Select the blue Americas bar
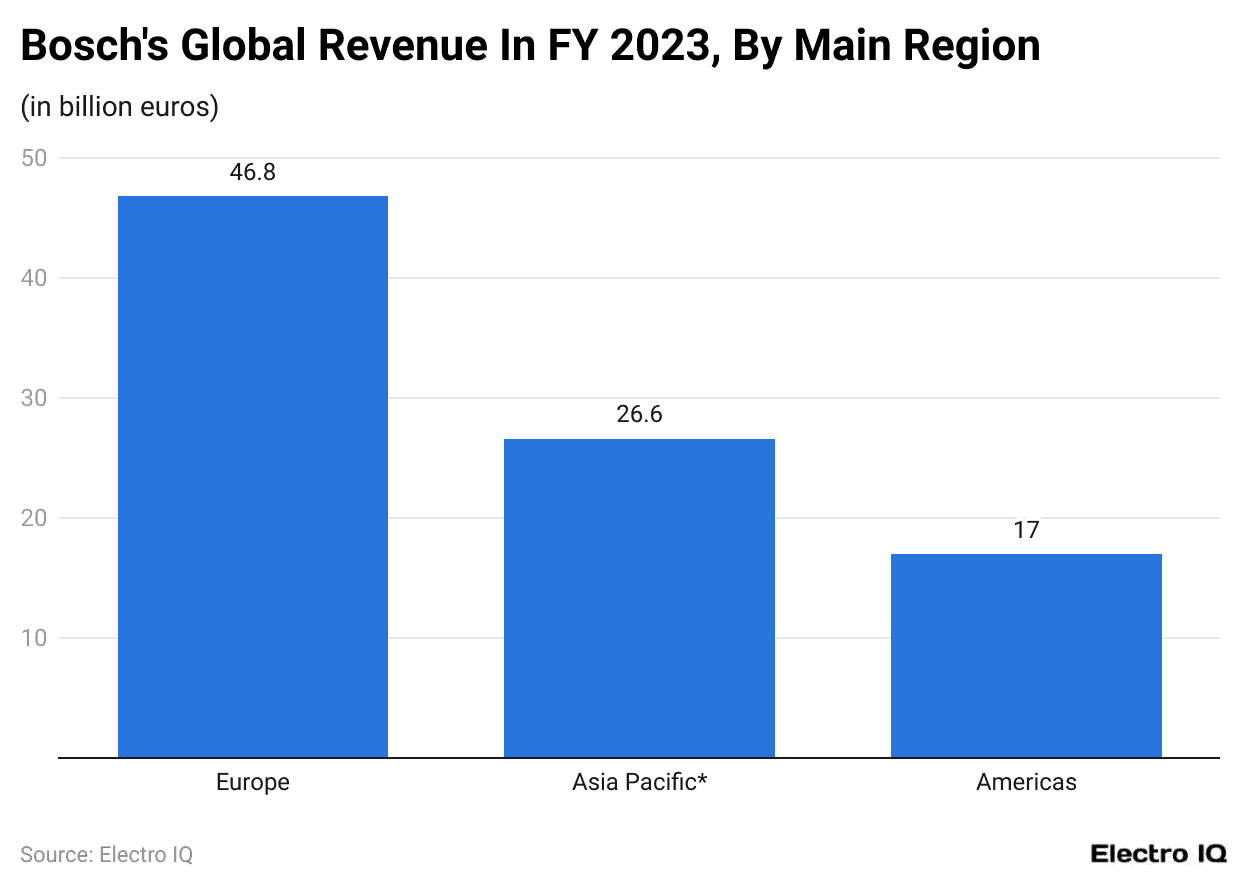This screenshot has width=1240, height=888. point(1026,655)
